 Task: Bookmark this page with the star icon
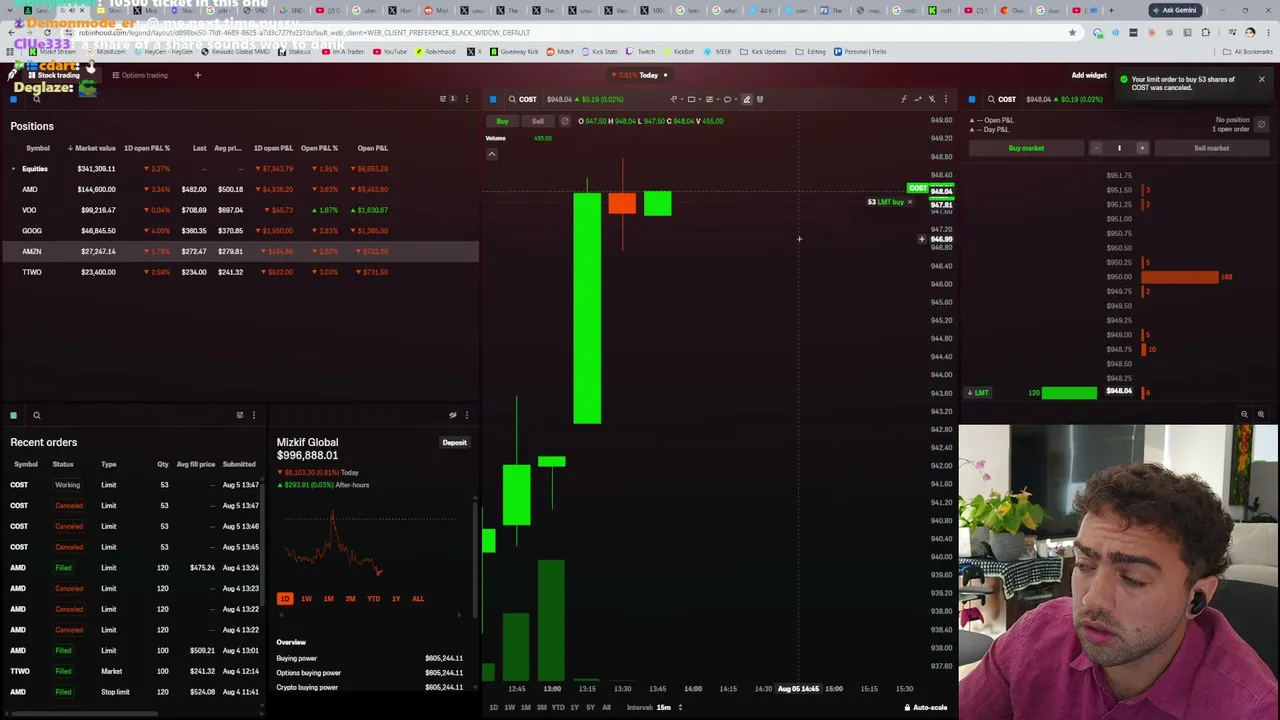click(x=1072, y=33)
